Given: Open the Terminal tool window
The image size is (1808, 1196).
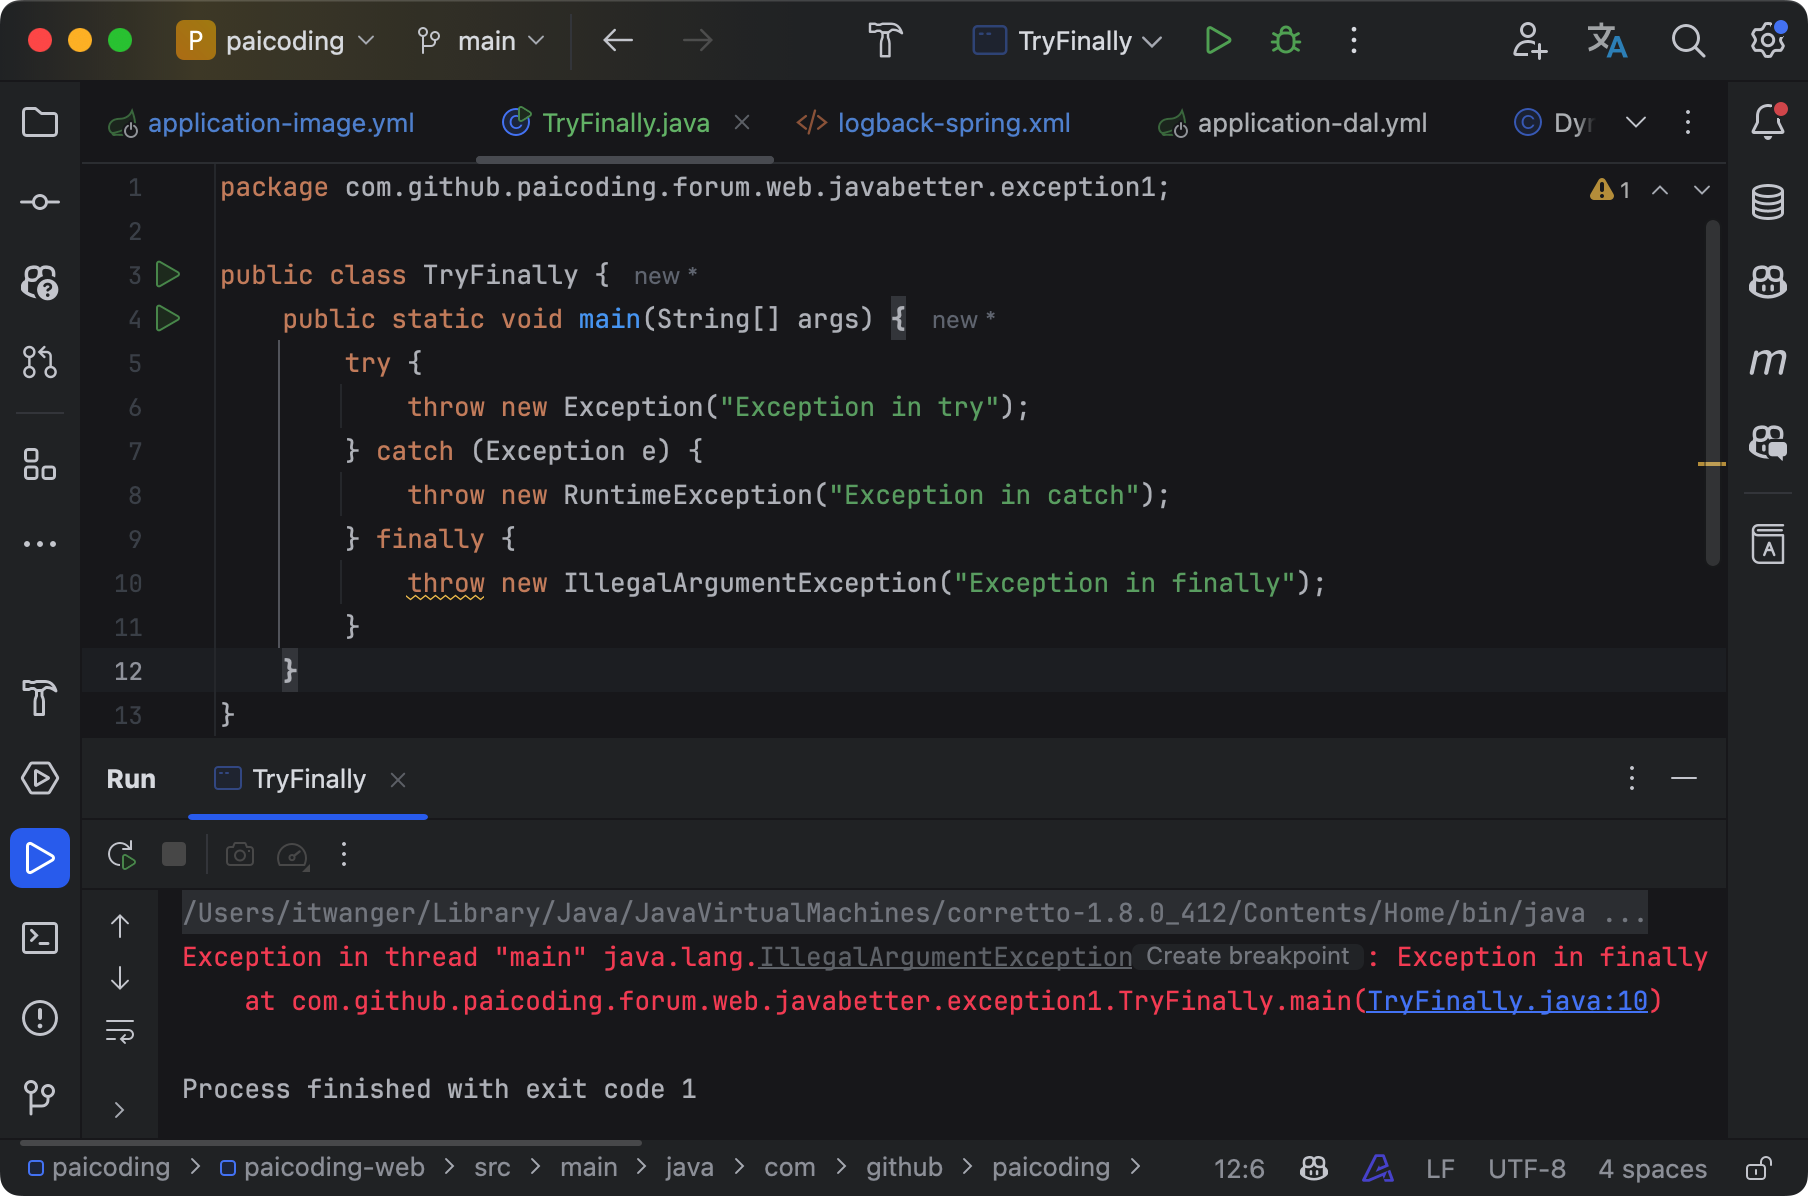Looking at the screenshot, I should pos(40,938).
